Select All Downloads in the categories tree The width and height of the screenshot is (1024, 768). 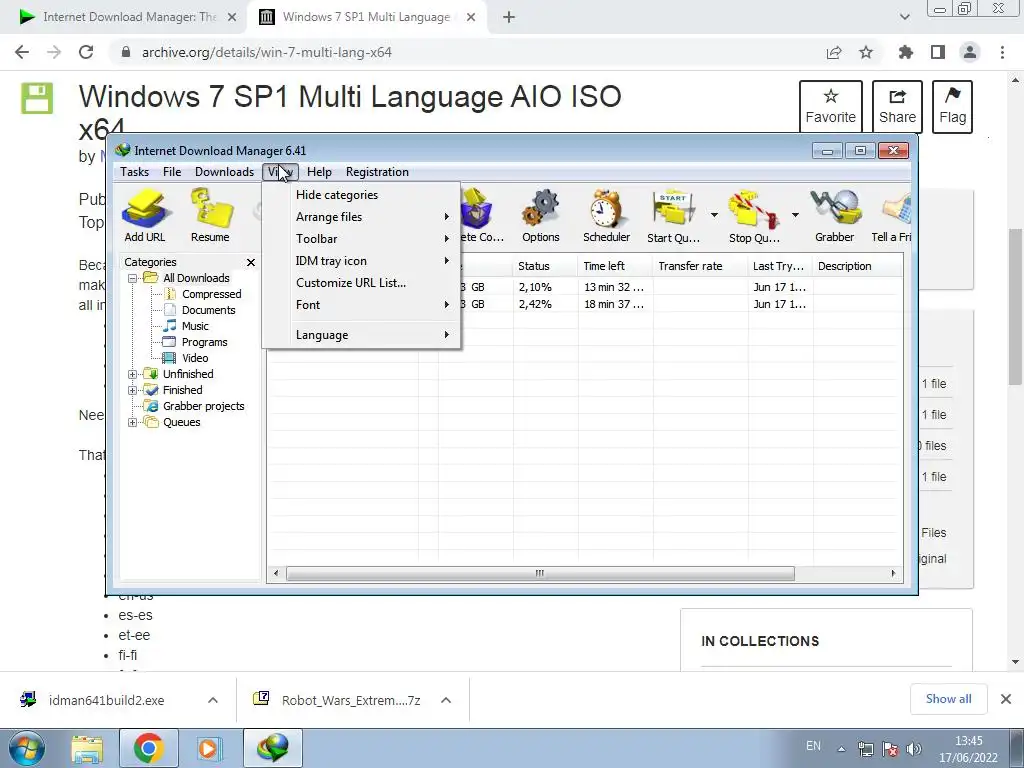[x=196, y=278]
